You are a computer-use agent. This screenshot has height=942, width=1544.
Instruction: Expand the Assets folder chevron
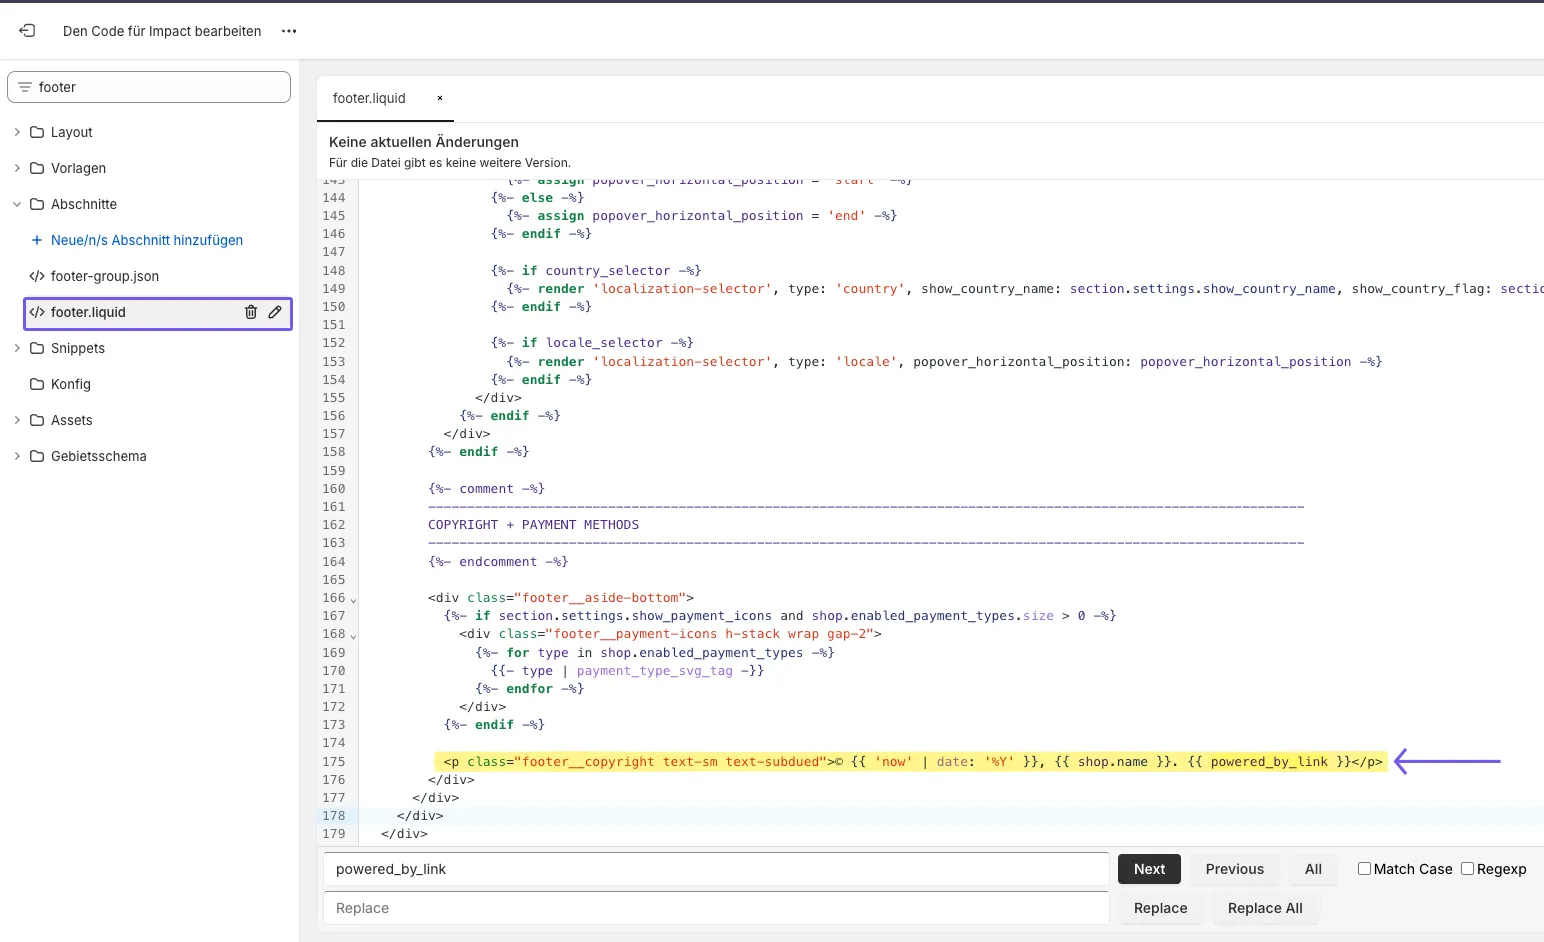tap(17, 420)
